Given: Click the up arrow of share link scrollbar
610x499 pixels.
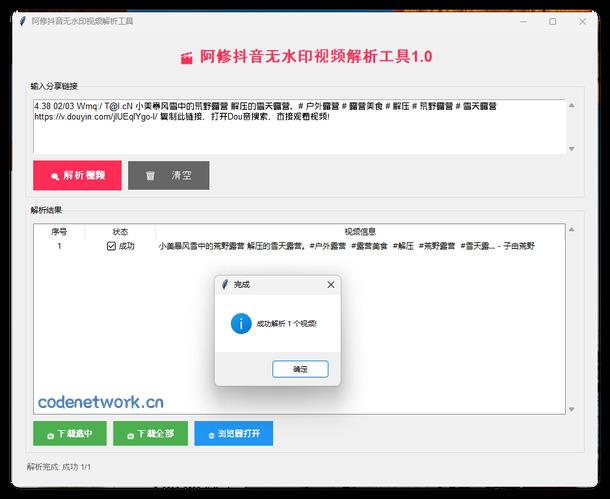Looking at the screenshot, I should (x=571, y=105).
